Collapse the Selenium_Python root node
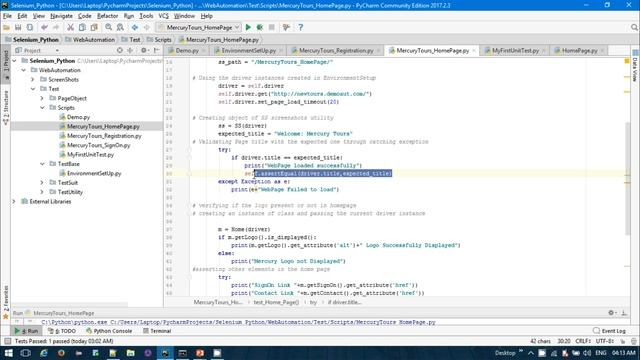Screen dimensions: 640x360 15,60
